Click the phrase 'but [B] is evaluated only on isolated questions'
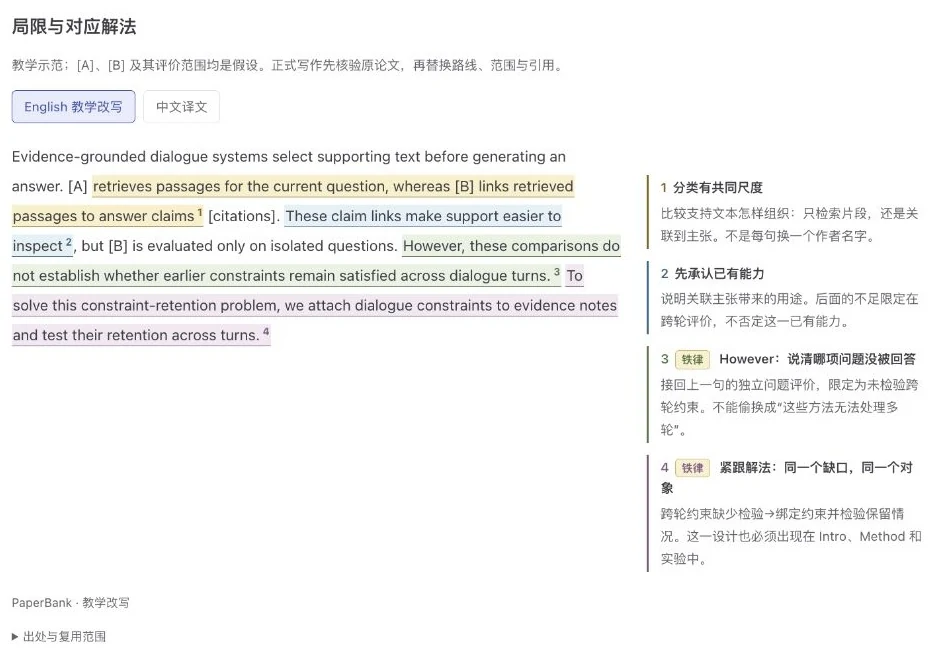936x660 pixels. (x=239, y=246)
